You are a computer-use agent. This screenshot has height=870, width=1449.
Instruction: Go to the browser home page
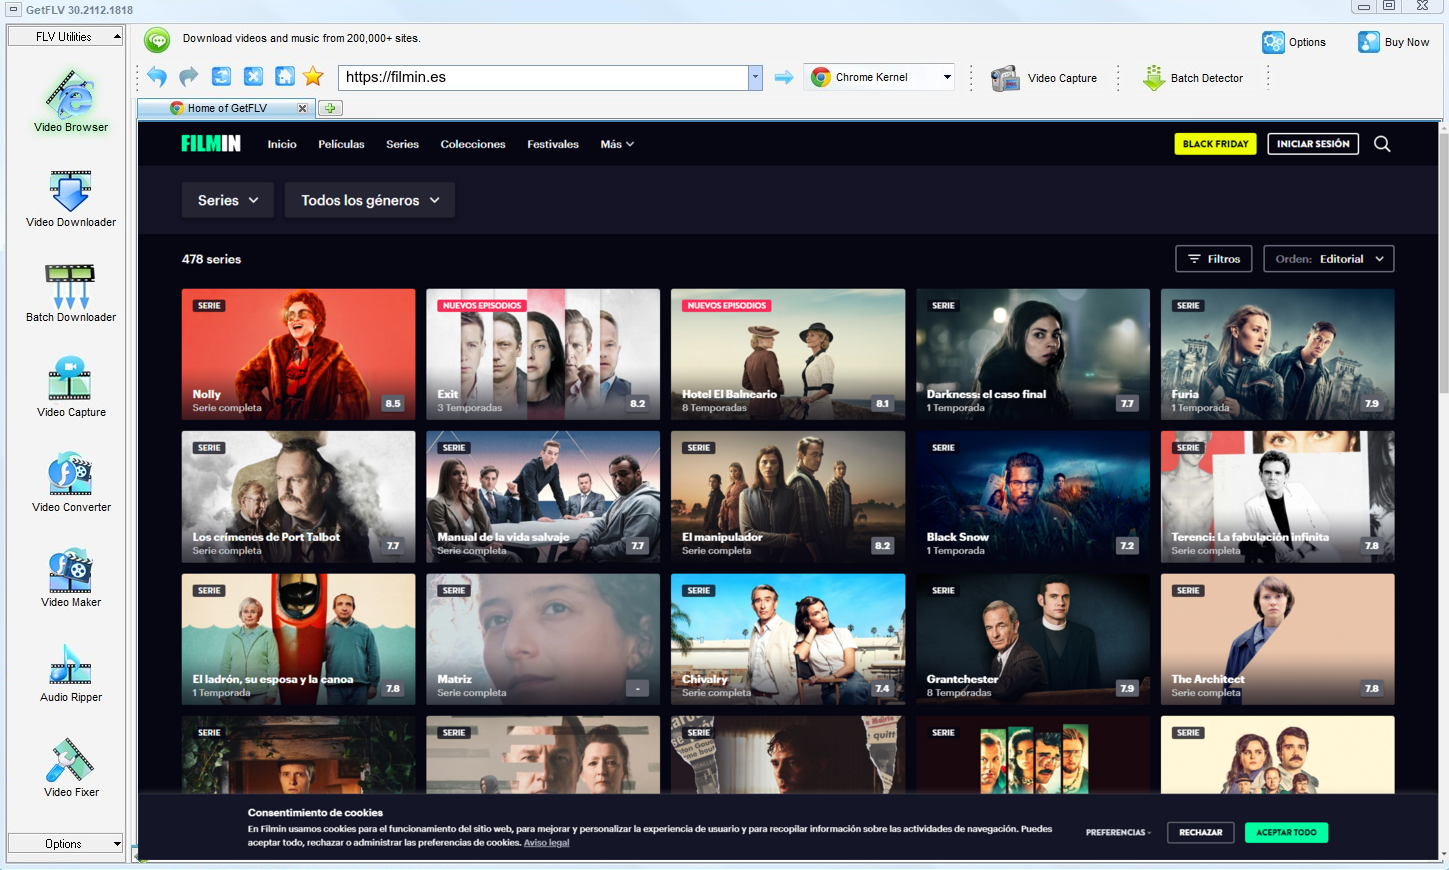click(285, 77)
